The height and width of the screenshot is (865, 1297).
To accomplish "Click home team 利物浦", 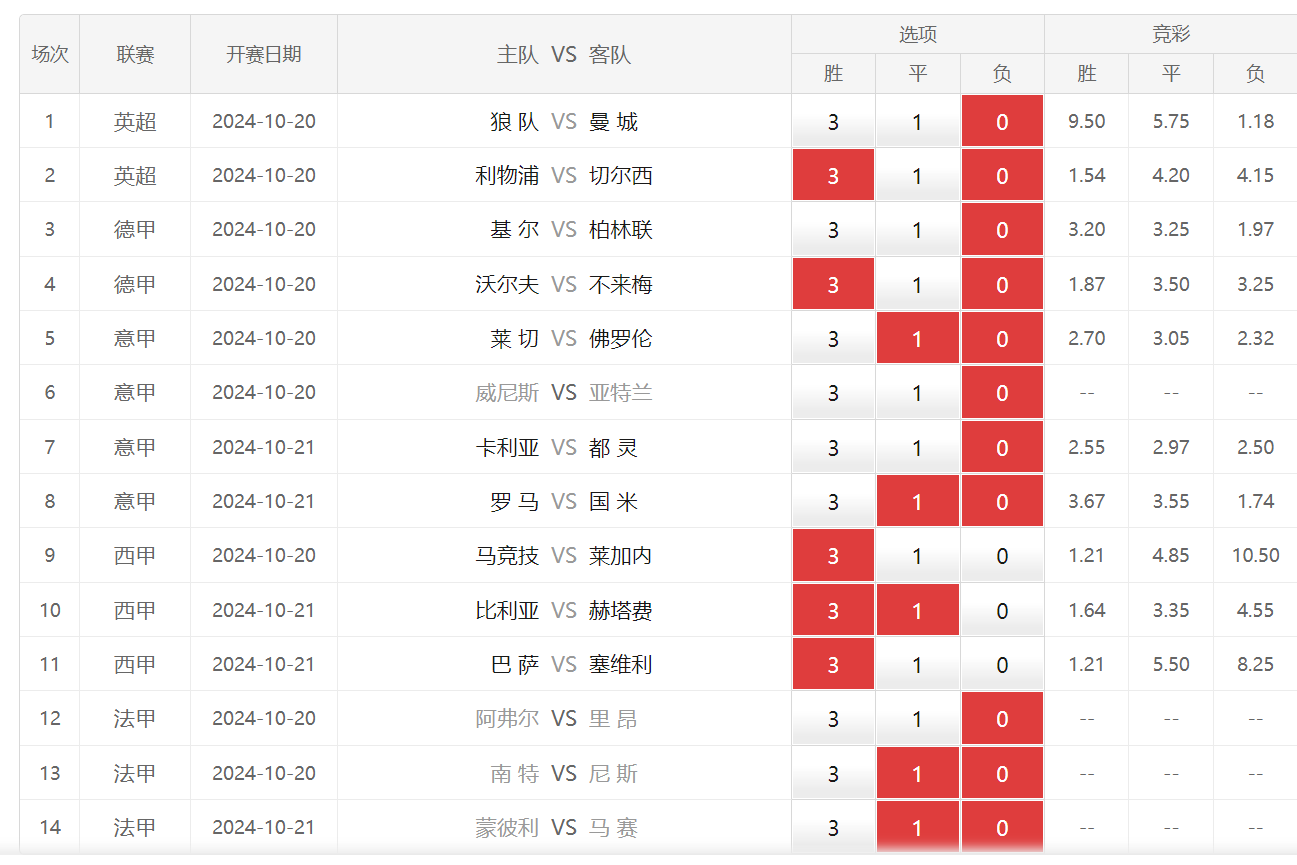I will [507, 176].
